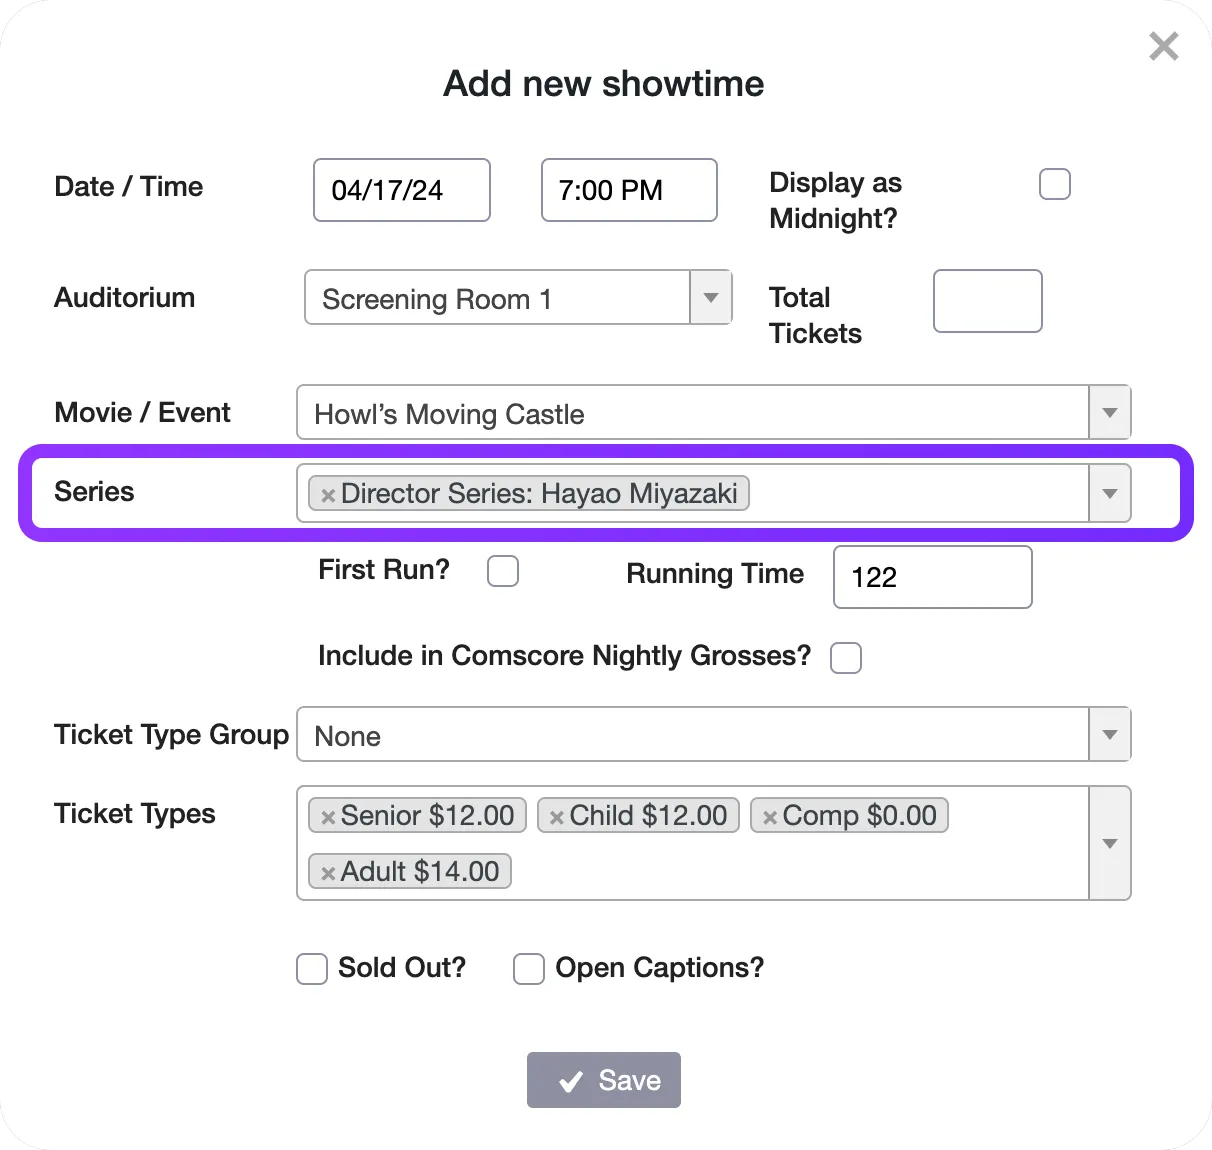Image resolution: width=1212 pixels, height=1150 pixels.
Task: Click the None ticket type group value
Action: pyautogui.click(x=347, y=736)
